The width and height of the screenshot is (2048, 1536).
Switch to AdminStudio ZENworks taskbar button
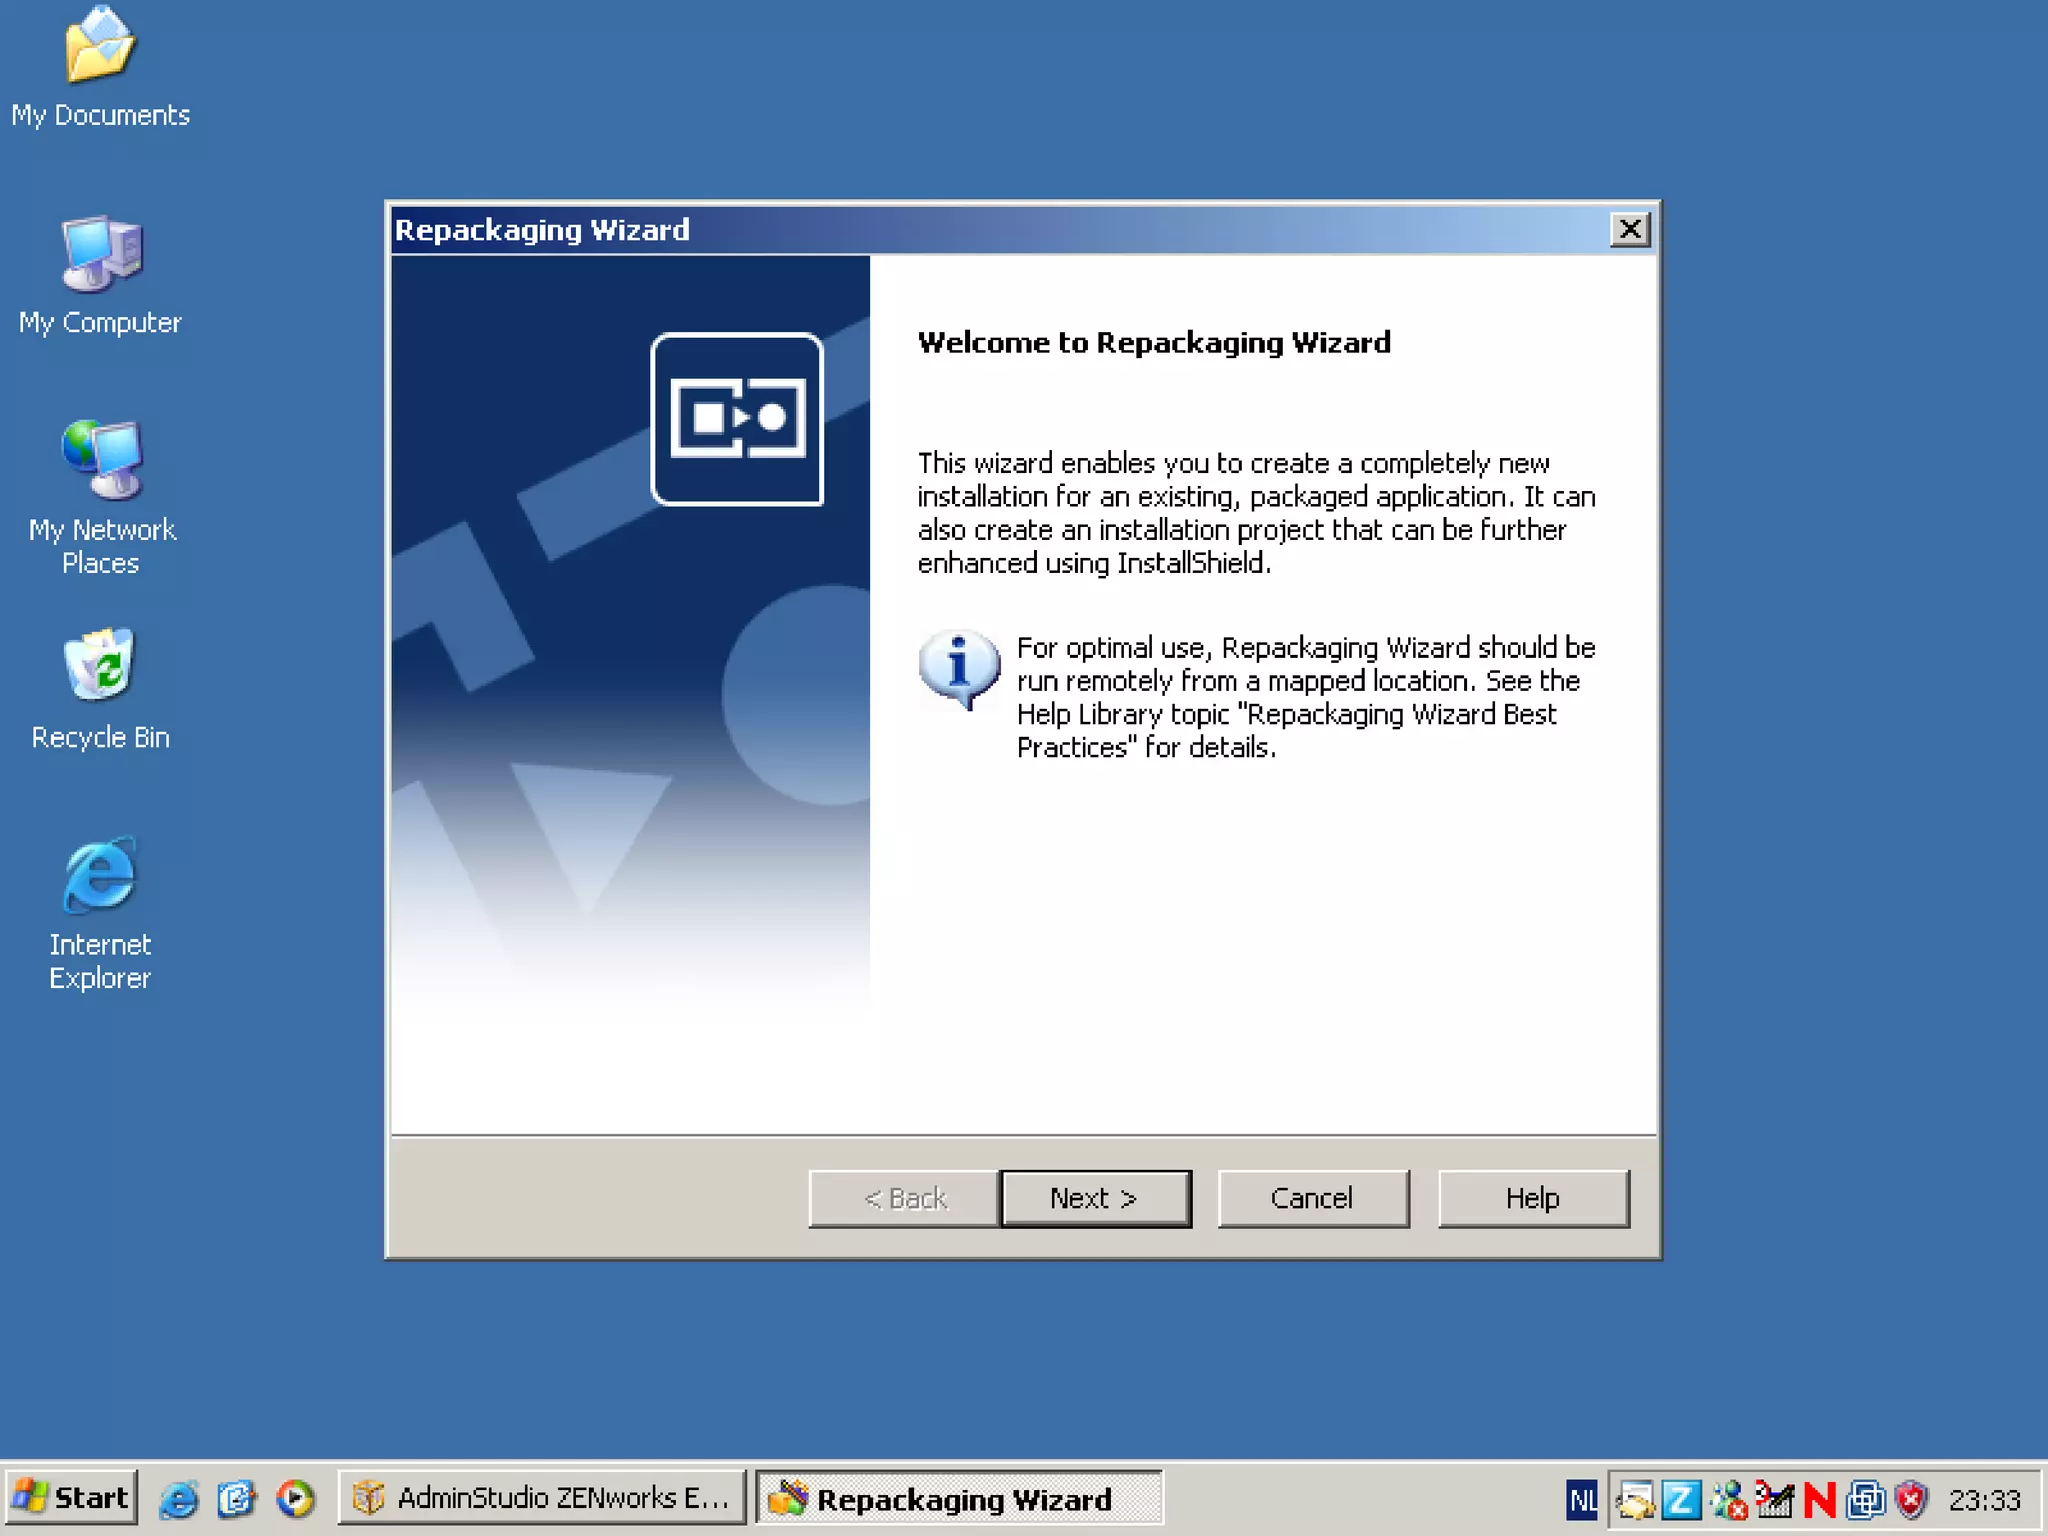541,1497
